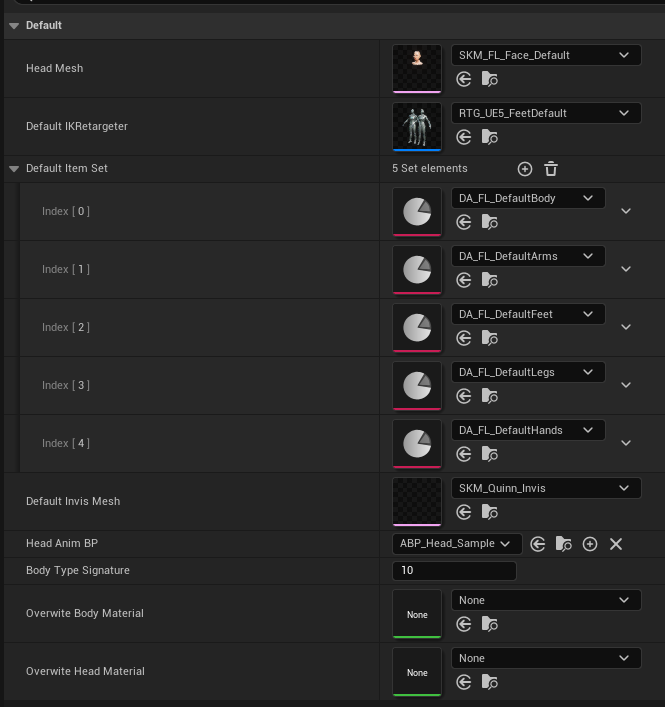Viewport: 665px width, 707px height.
Task: Clear the Head Anim BP value
Action: [x=616, y=544]
